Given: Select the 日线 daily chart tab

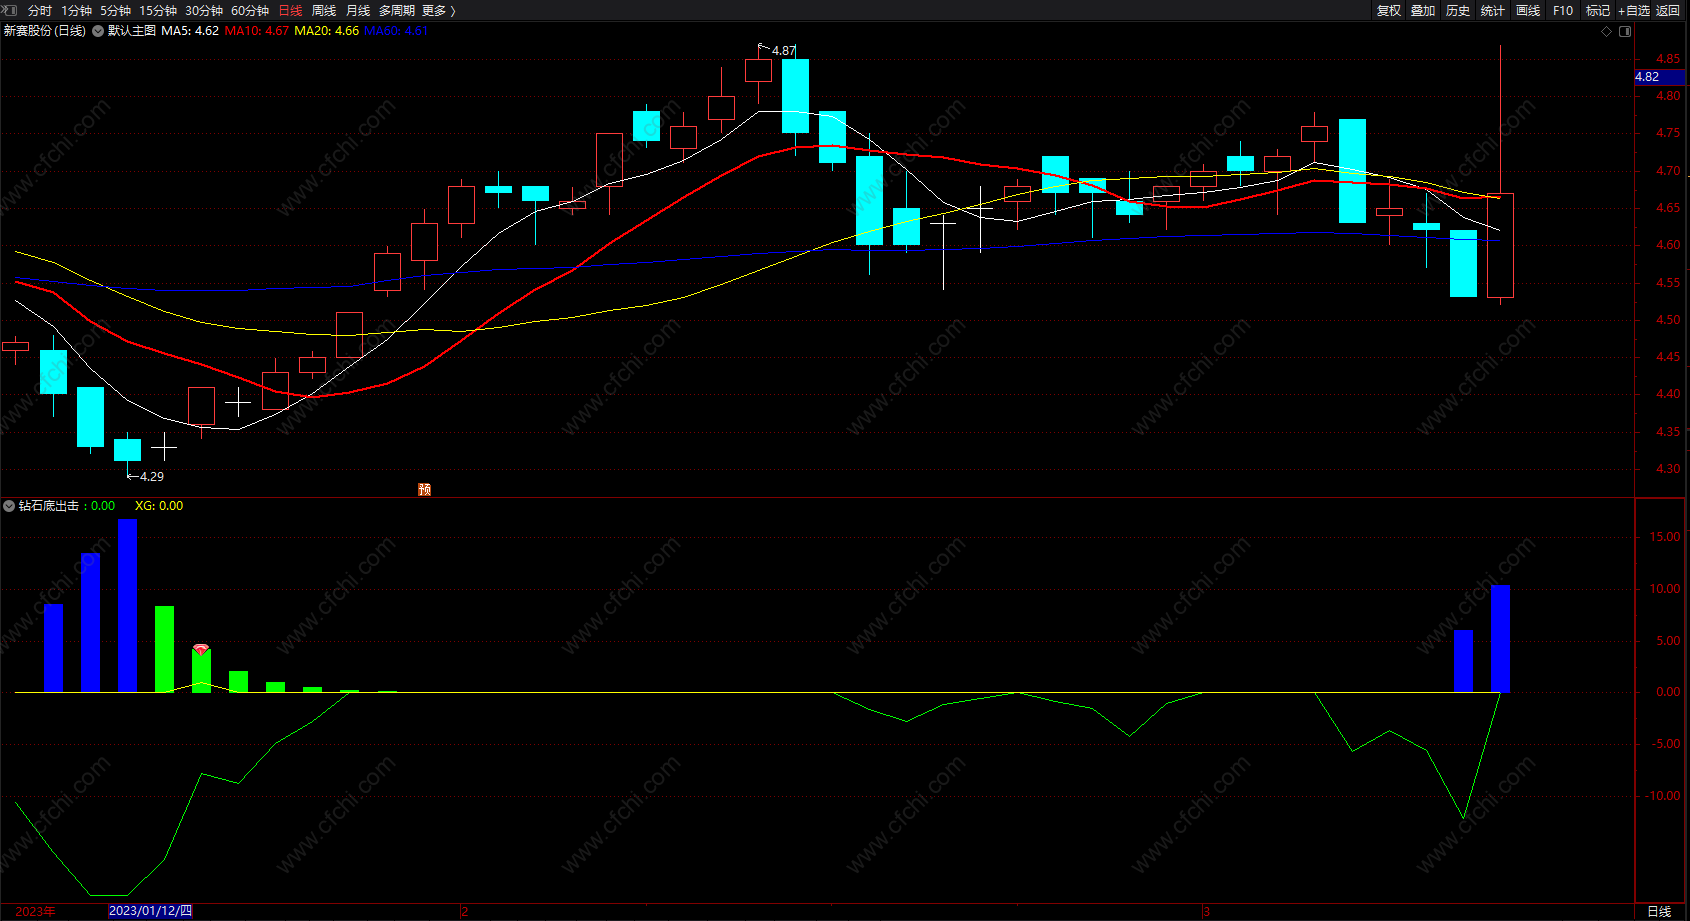Looking at the screenshot, I should (290, 11).
